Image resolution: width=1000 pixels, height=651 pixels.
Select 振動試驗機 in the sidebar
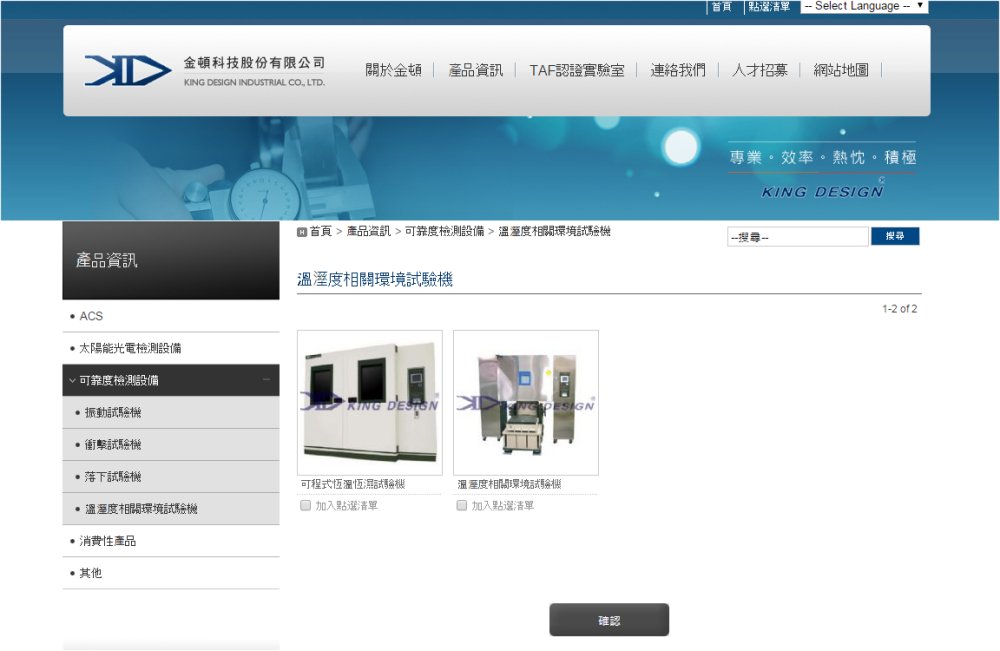[x=113, y=412]
